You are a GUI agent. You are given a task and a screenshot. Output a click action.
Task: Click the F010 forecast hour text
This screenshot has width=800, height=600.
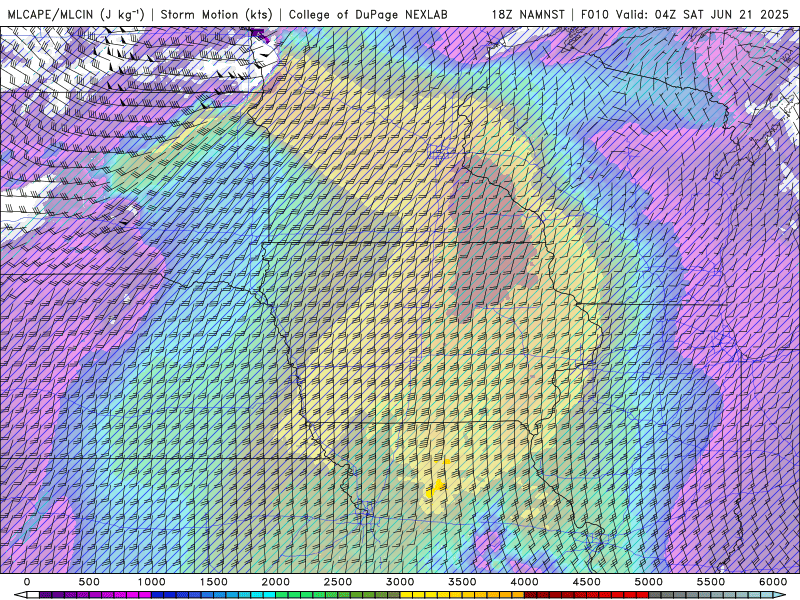point(595,14)
